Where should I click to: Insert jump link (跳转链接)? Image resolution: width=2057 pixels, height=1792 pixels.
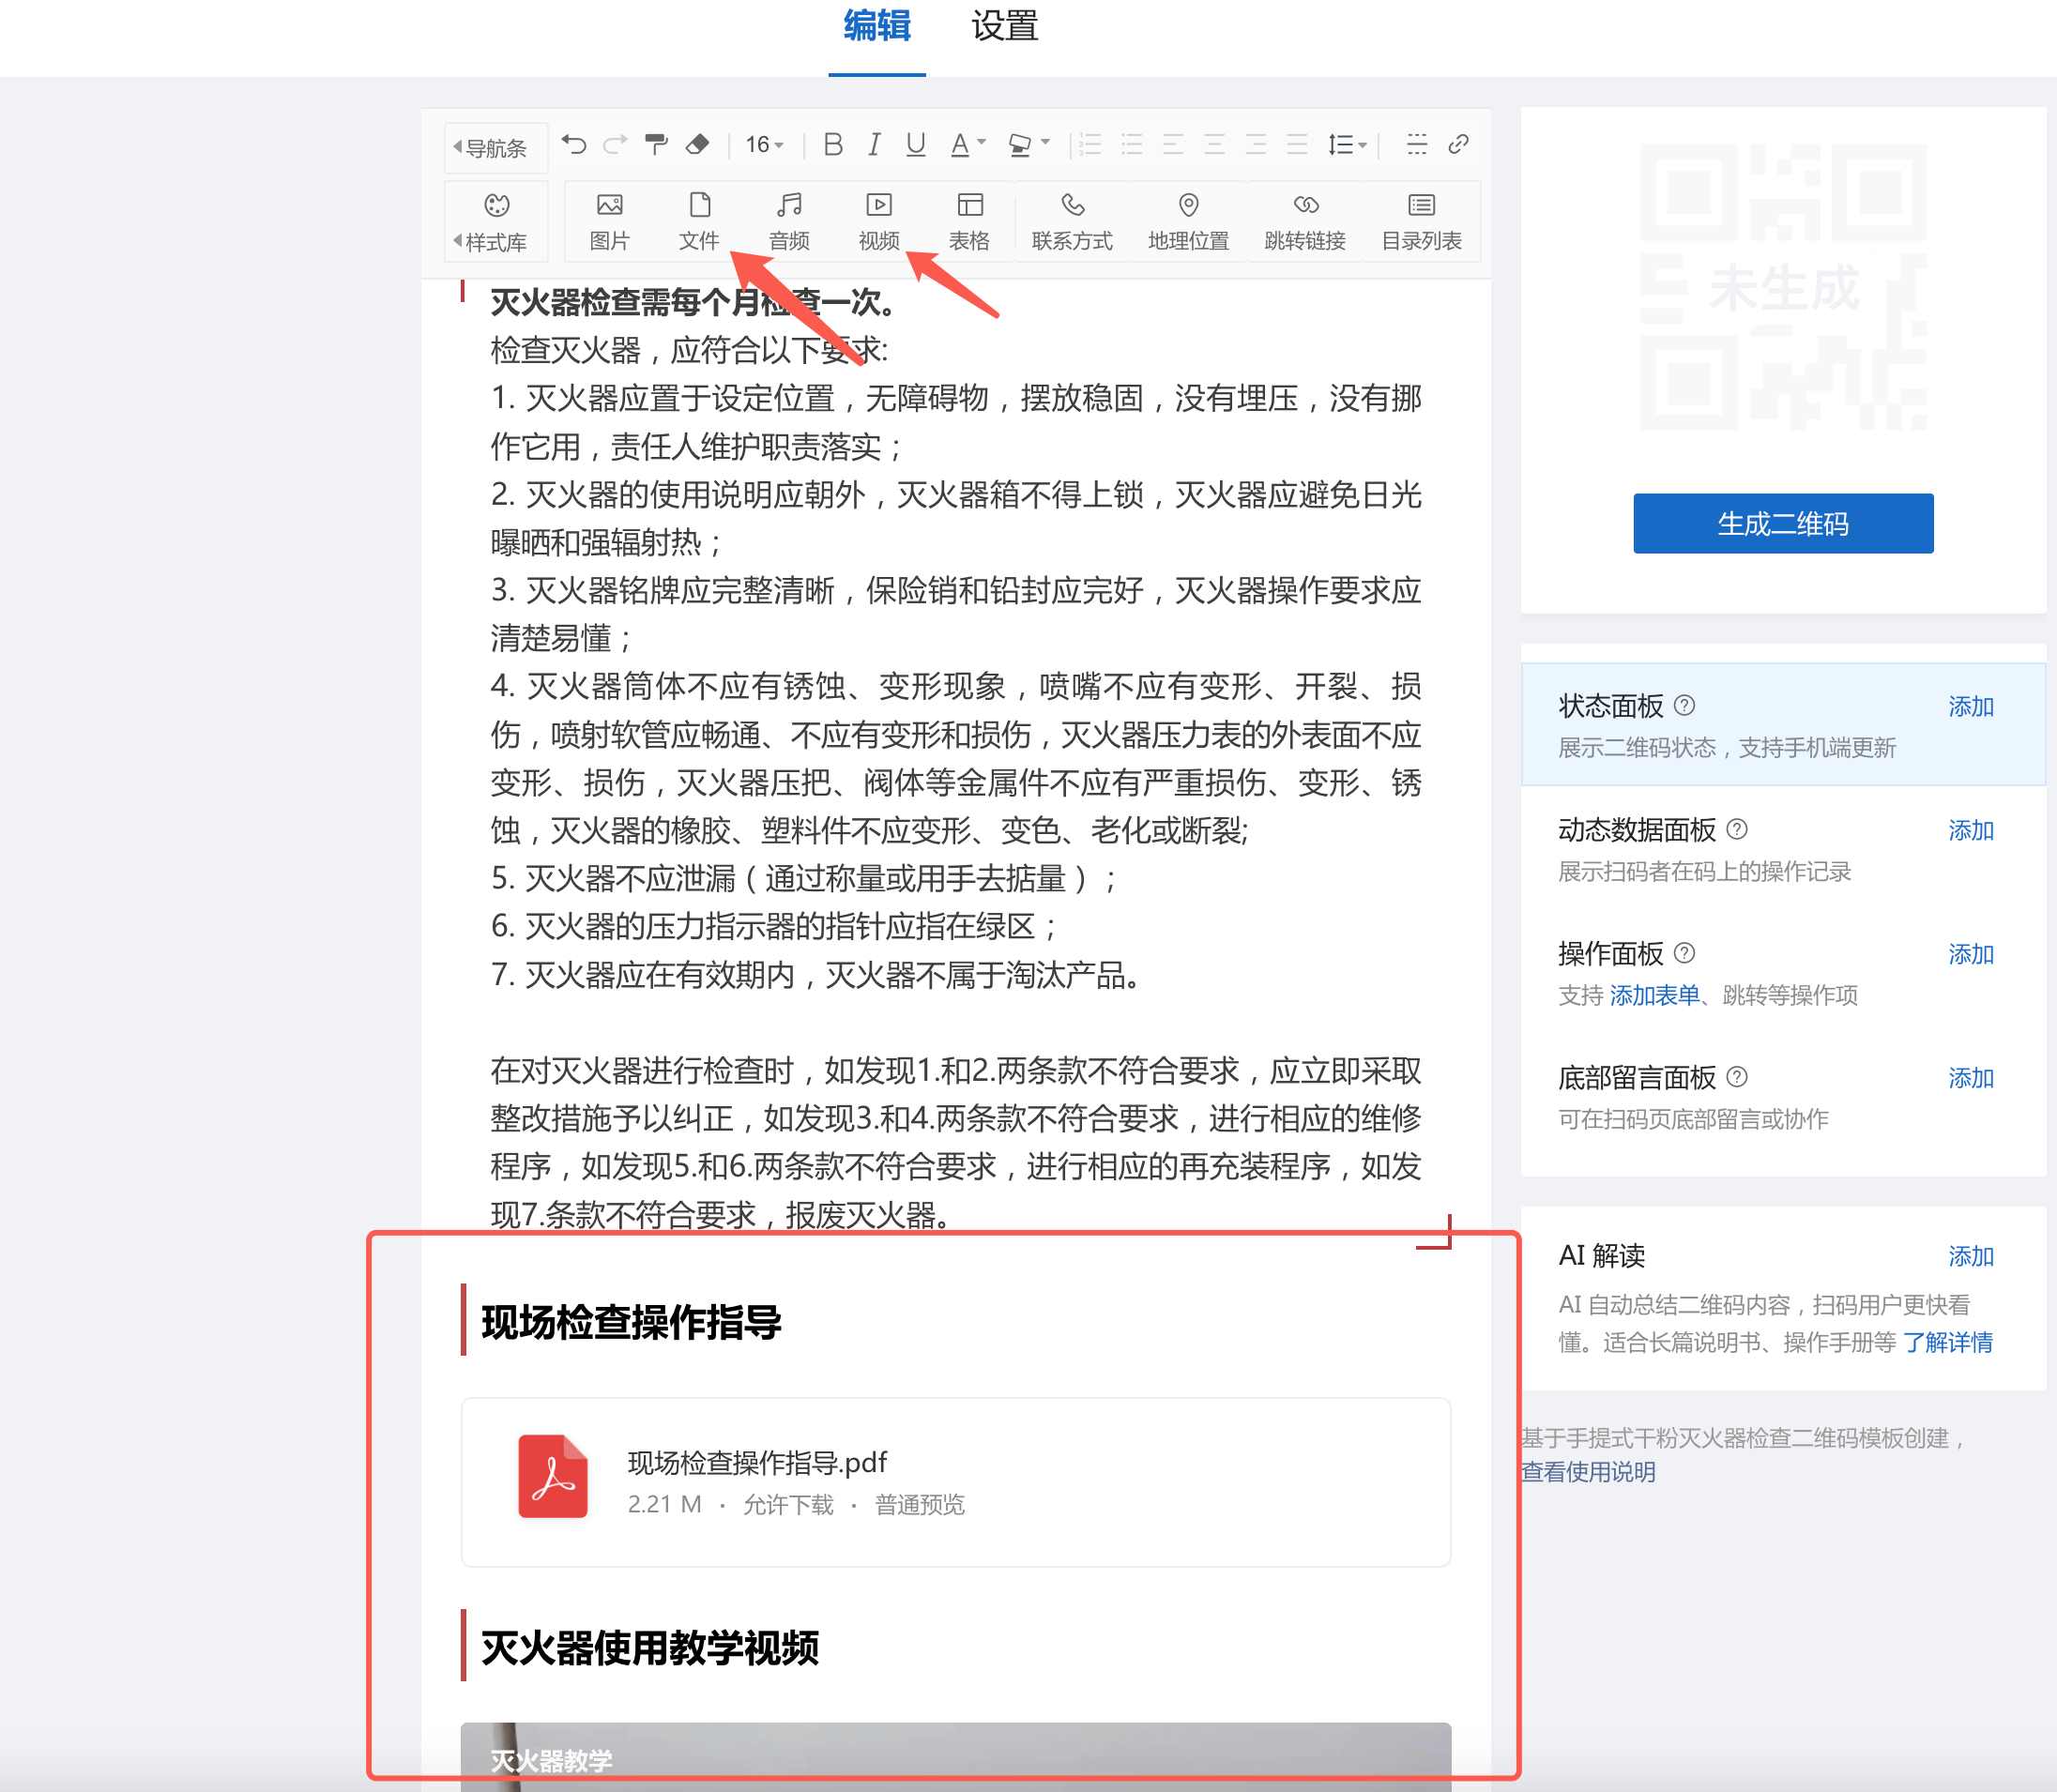[1305, 221]
